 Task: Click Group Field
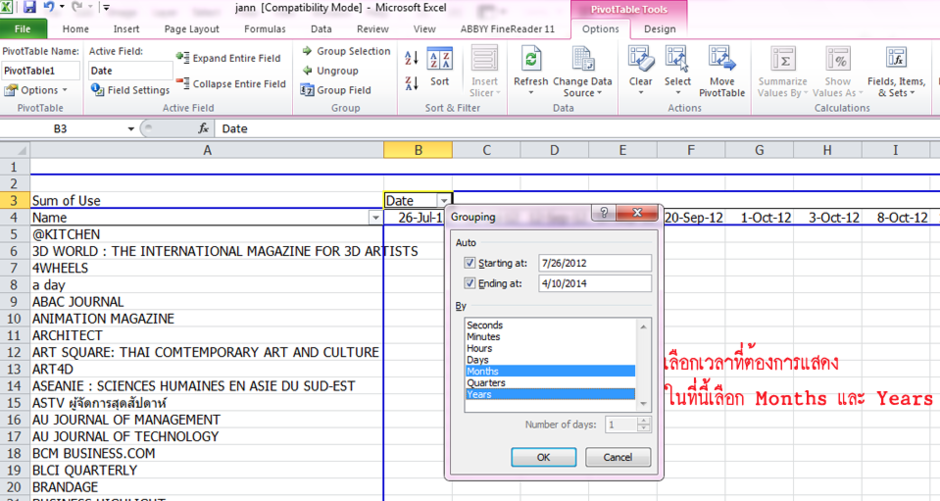336,90
